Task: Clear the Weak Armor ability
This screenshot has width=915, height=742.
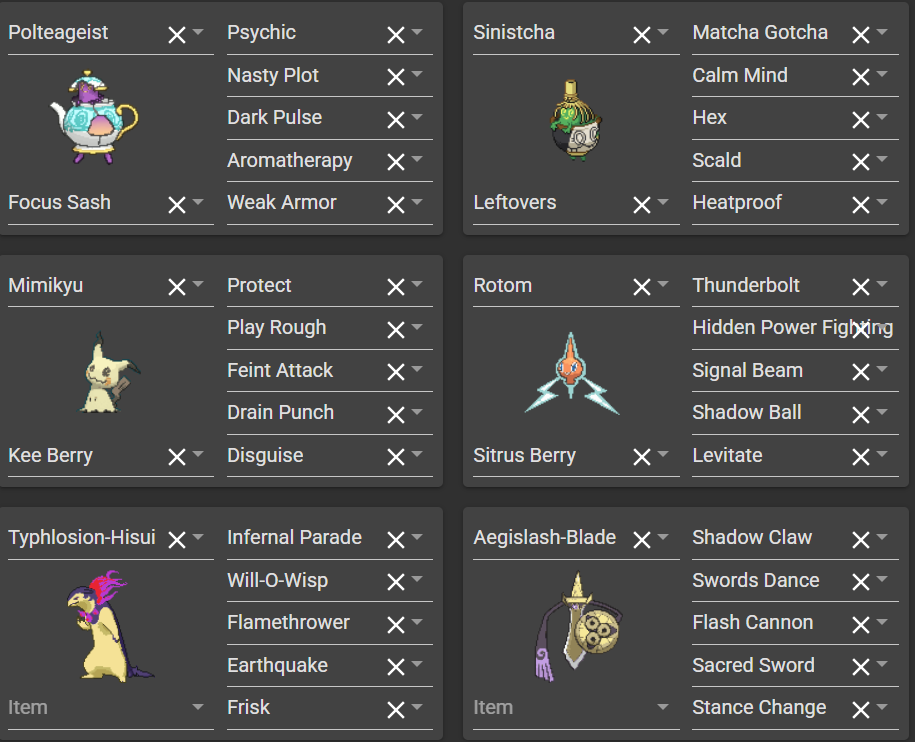Action: click(396, 205)
